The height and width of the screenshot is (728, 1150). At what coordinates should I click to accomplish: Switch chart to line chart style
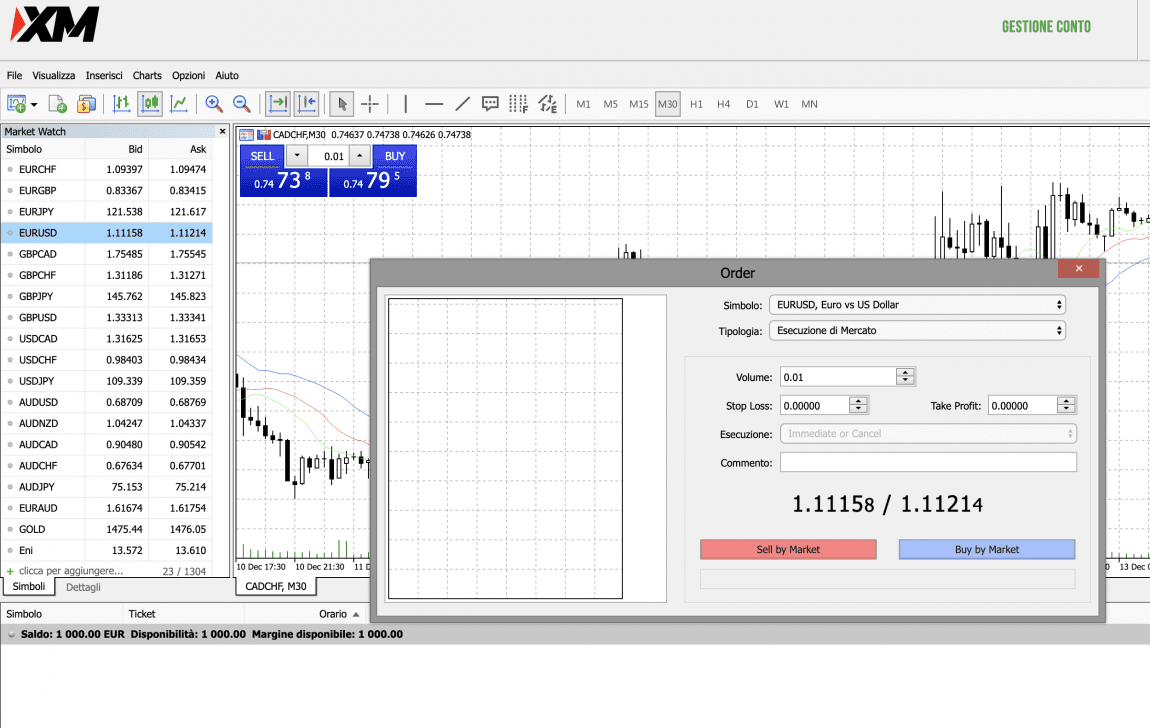179,103
